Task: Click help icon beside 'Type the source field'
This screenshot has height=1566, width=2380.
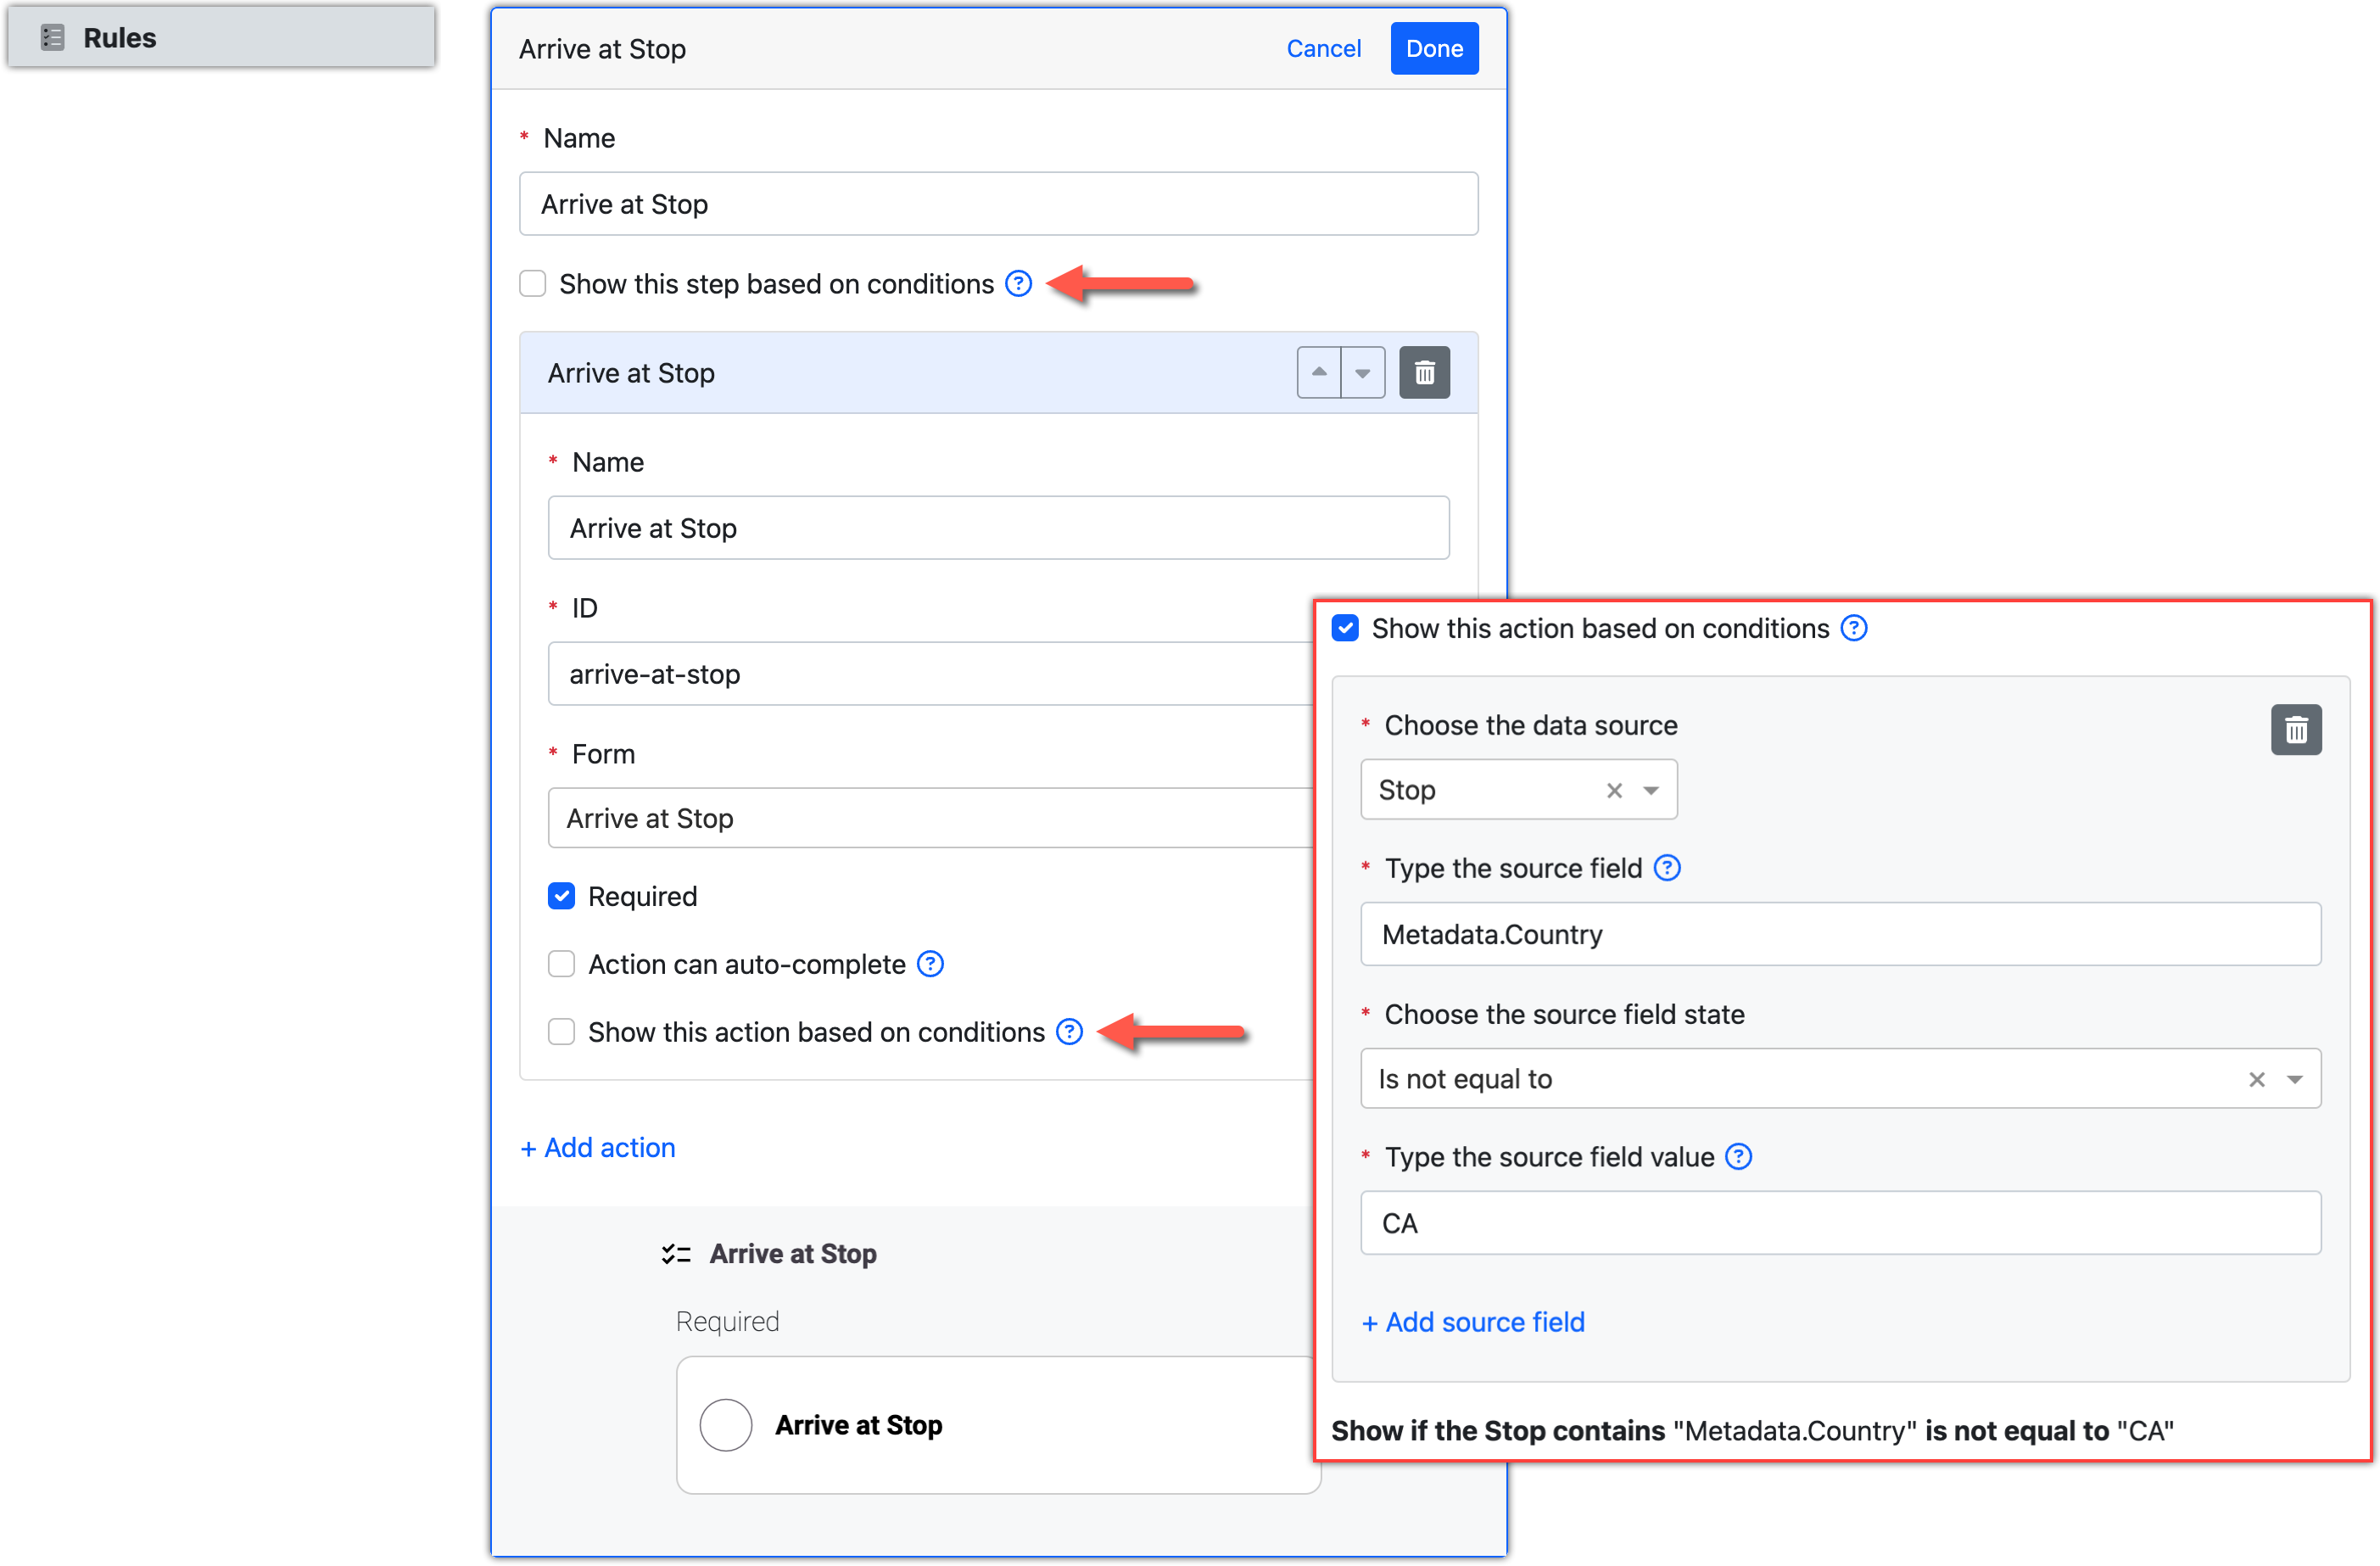Action: 1667,868
